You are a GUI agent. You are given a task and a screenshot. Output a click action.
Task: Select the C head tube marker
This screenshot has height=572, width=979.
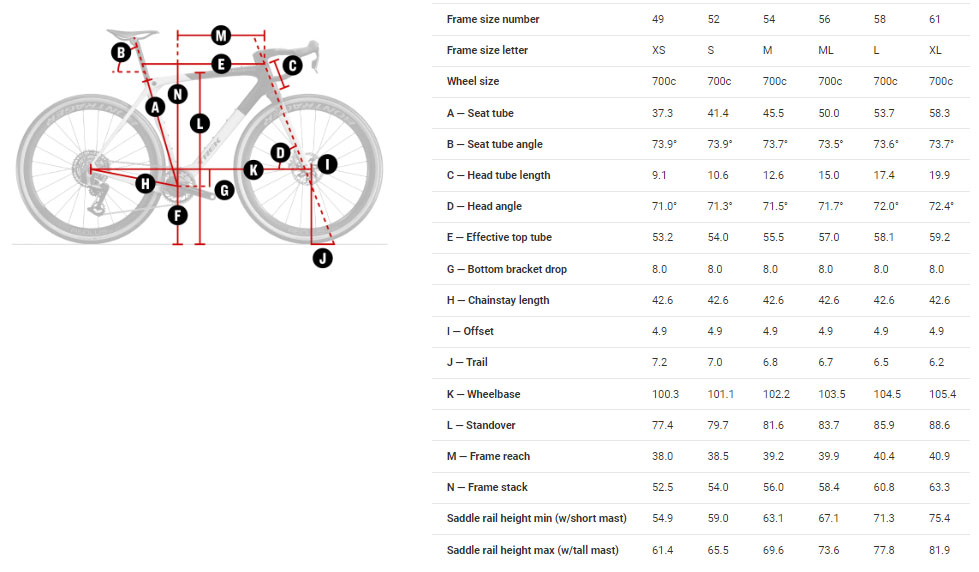[292, 66]
